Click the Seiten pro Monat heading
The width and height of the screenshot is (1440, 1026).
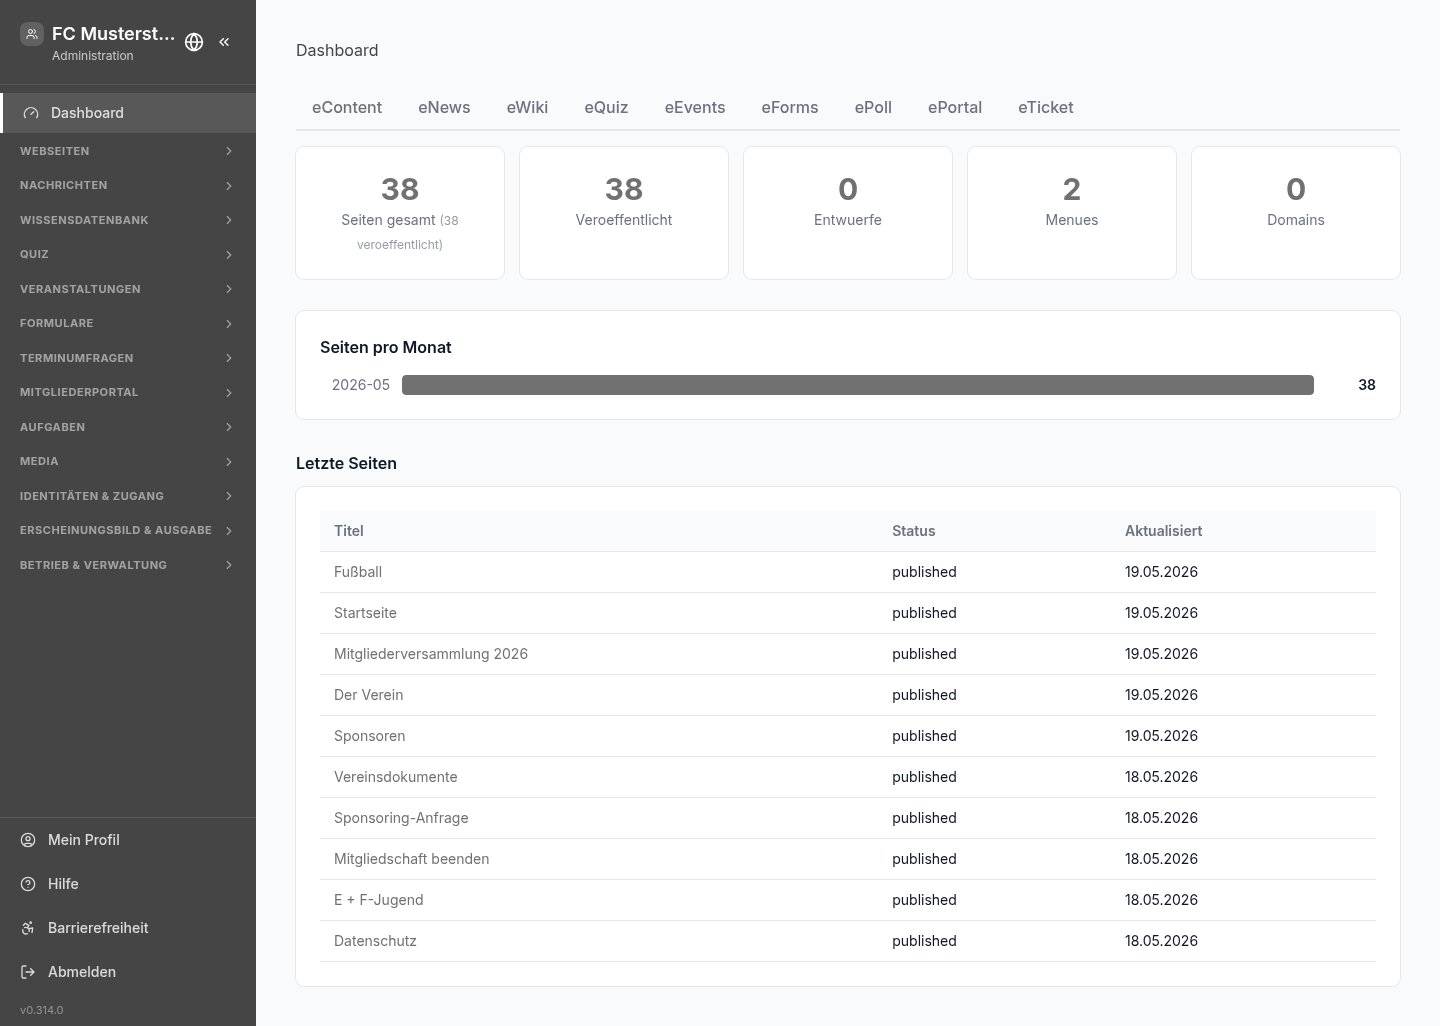tap(386, 347)
